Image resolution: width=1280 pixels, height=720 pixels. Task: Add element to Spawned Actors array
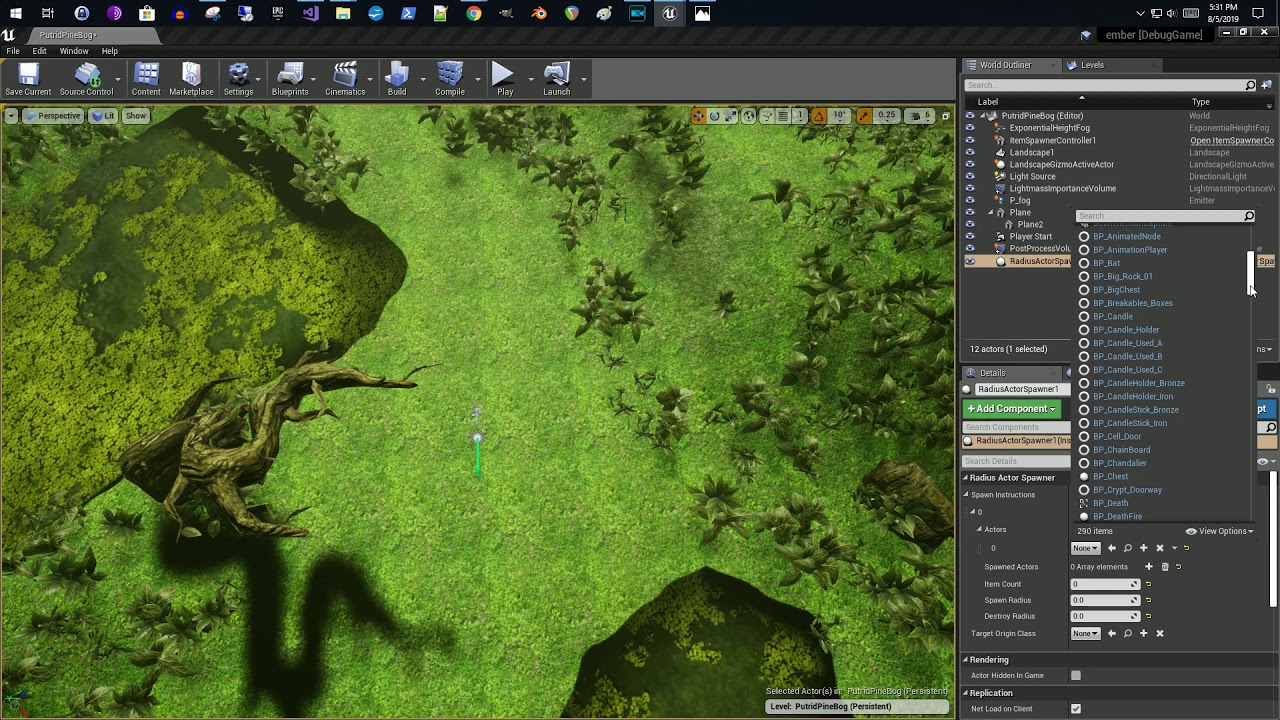1148,567
